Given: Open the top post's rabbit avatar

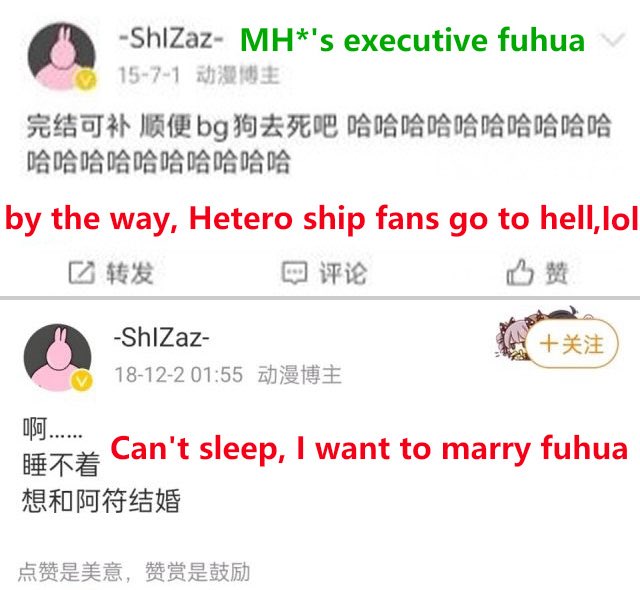Looking at the screenshot, I should click(62, 56).
